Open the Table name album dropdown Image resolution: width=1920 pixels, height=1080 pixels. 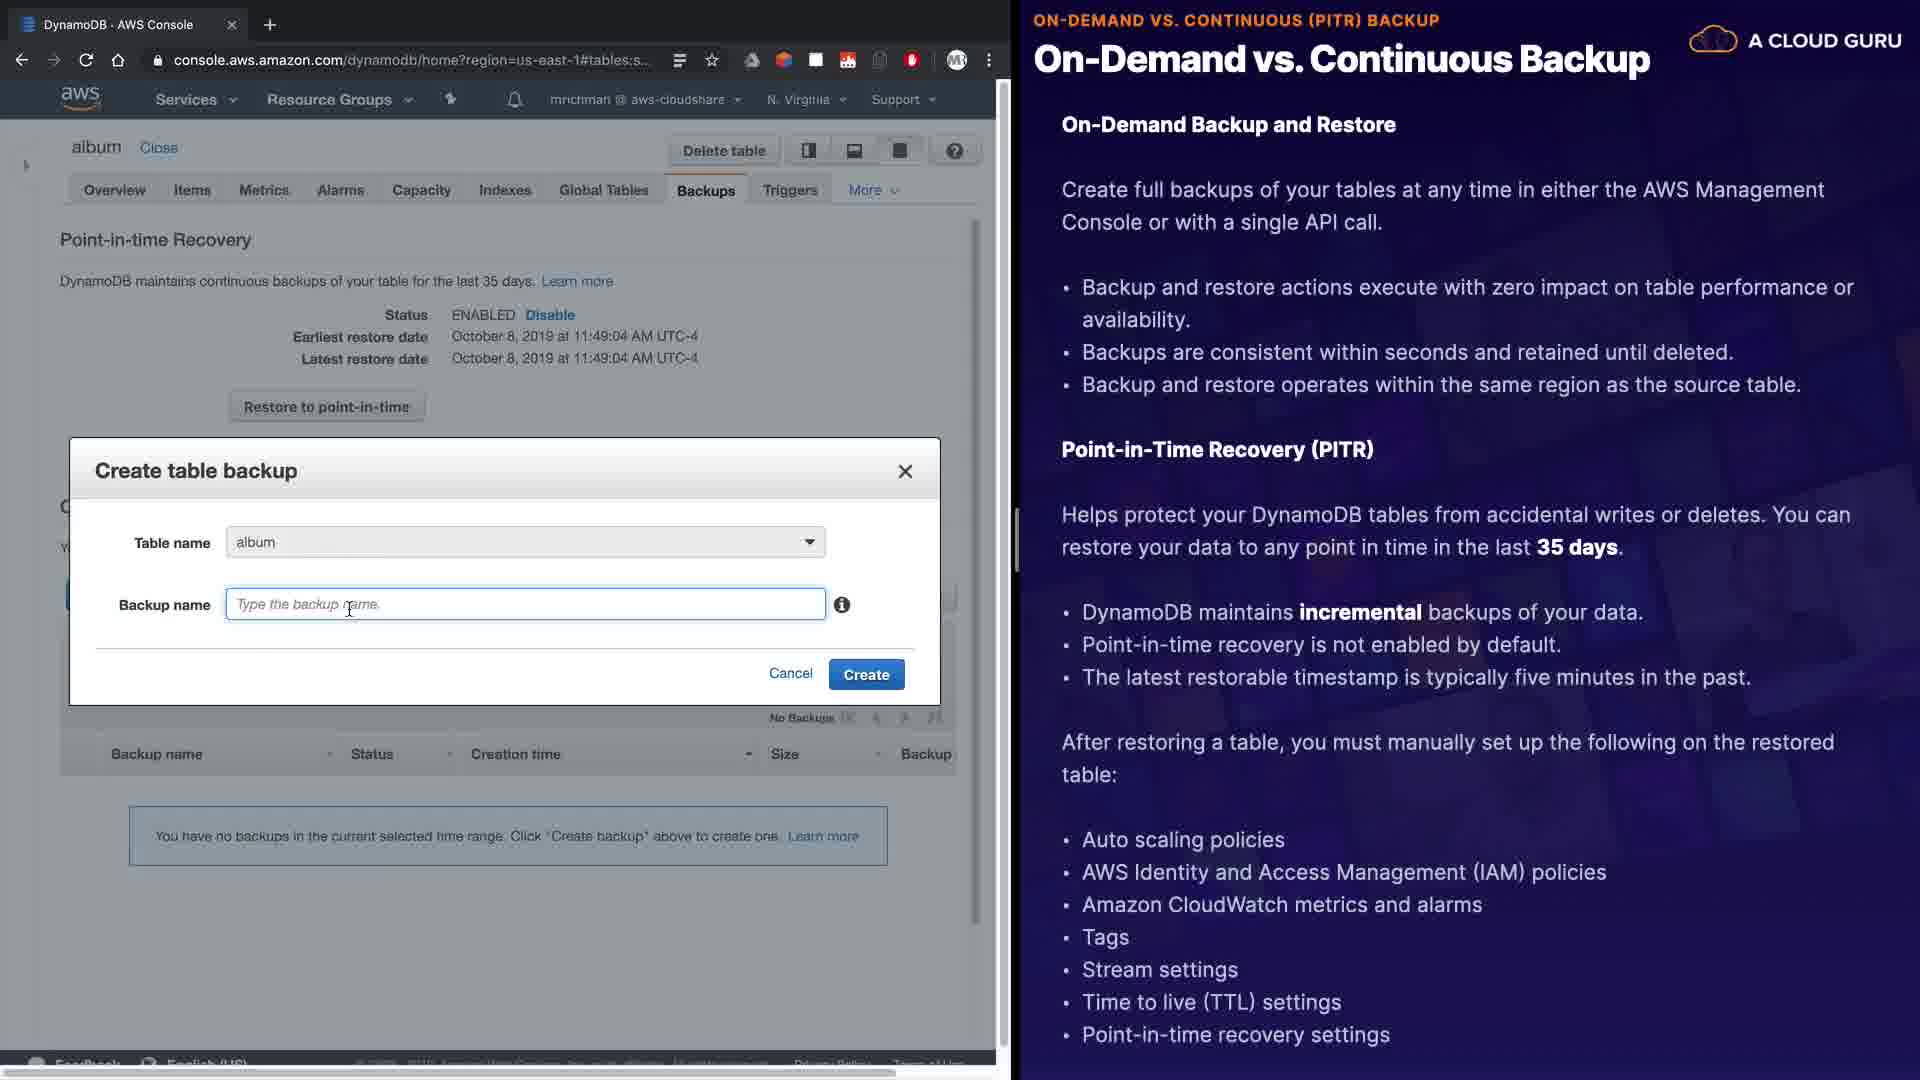click(x=525, y=542)
